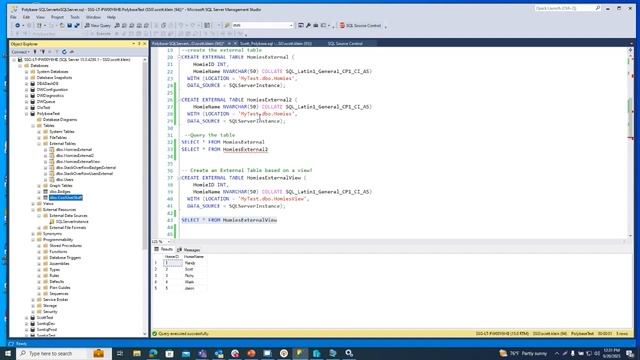Expand the Stored Procedures folder
The width and height of the screenshot is (640, 360).
[x=40, y=246]
